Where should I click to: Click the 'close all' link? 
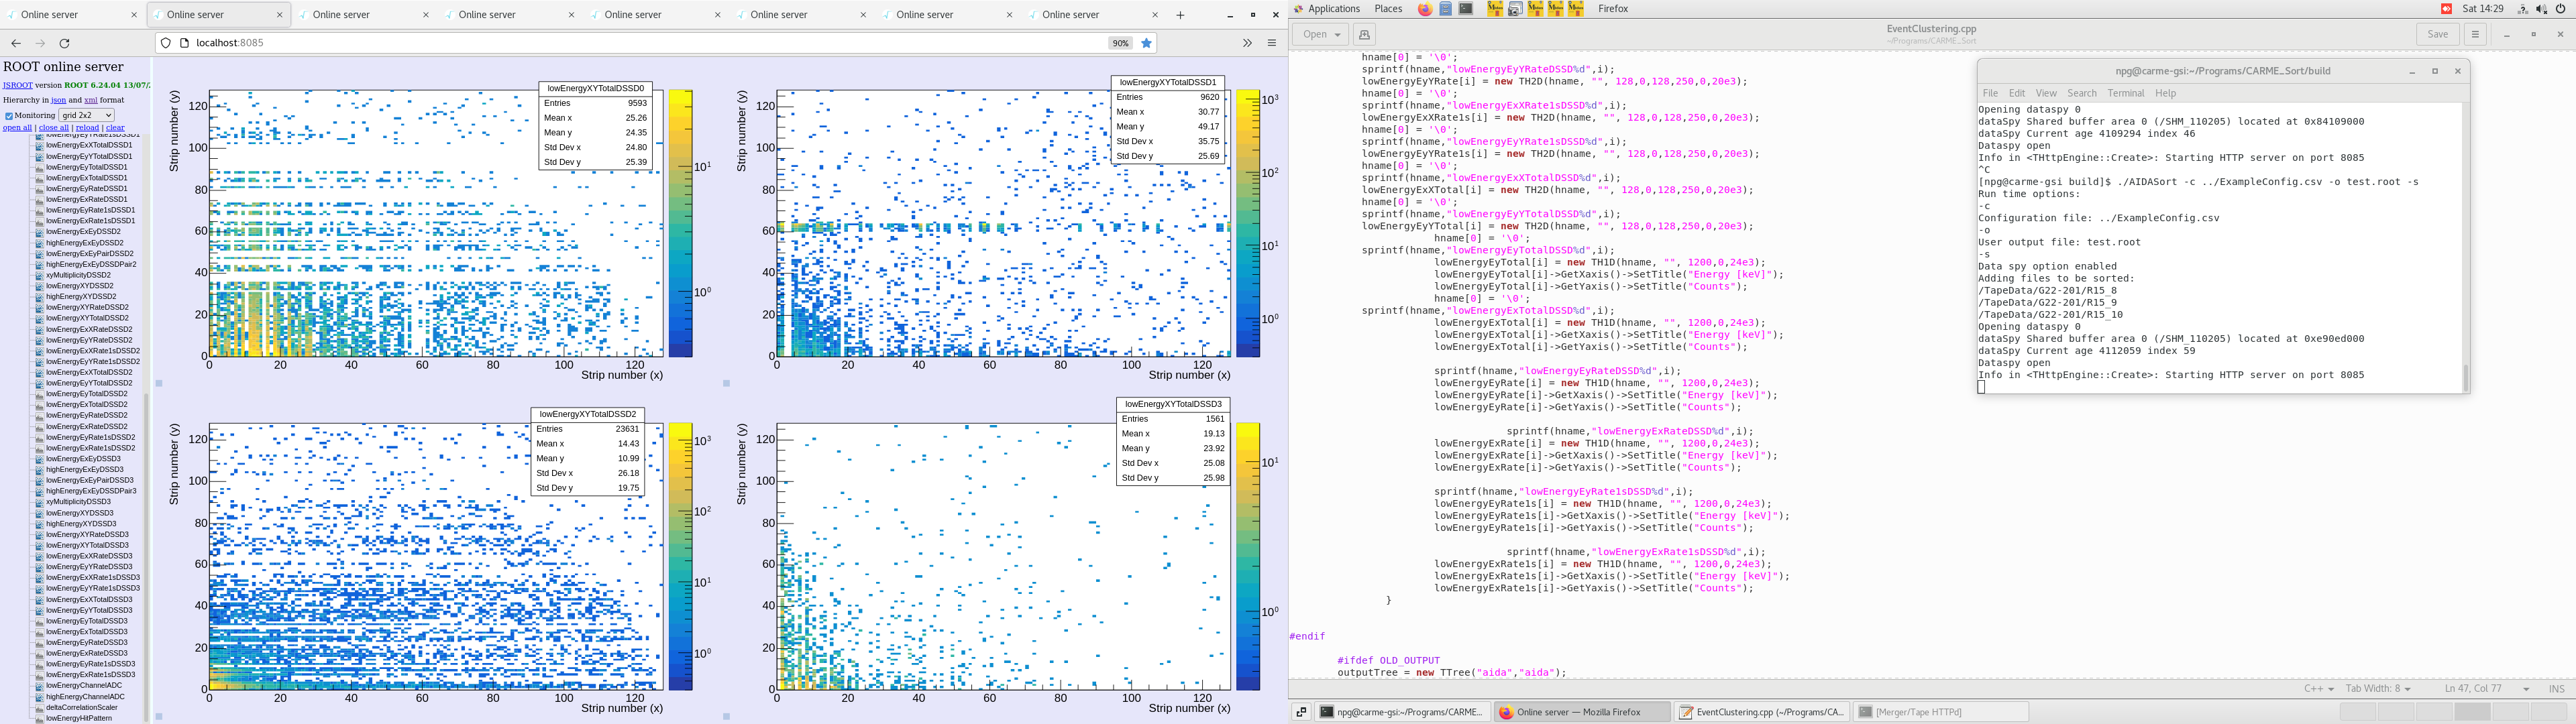(x=54, y=128)
